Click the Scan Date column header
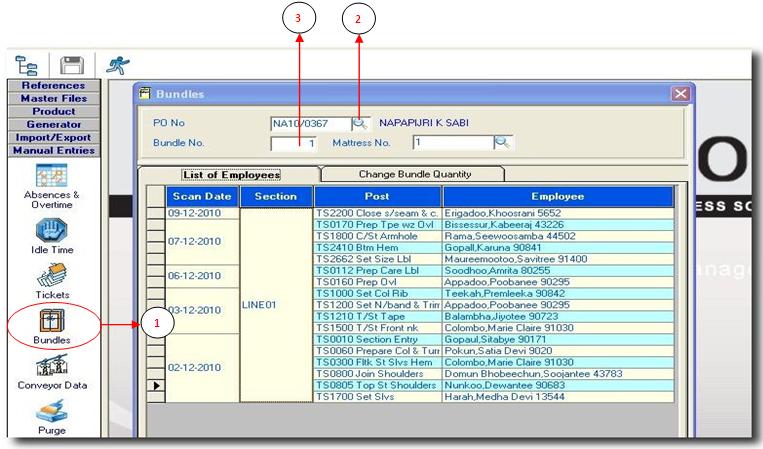 [202, 197]
